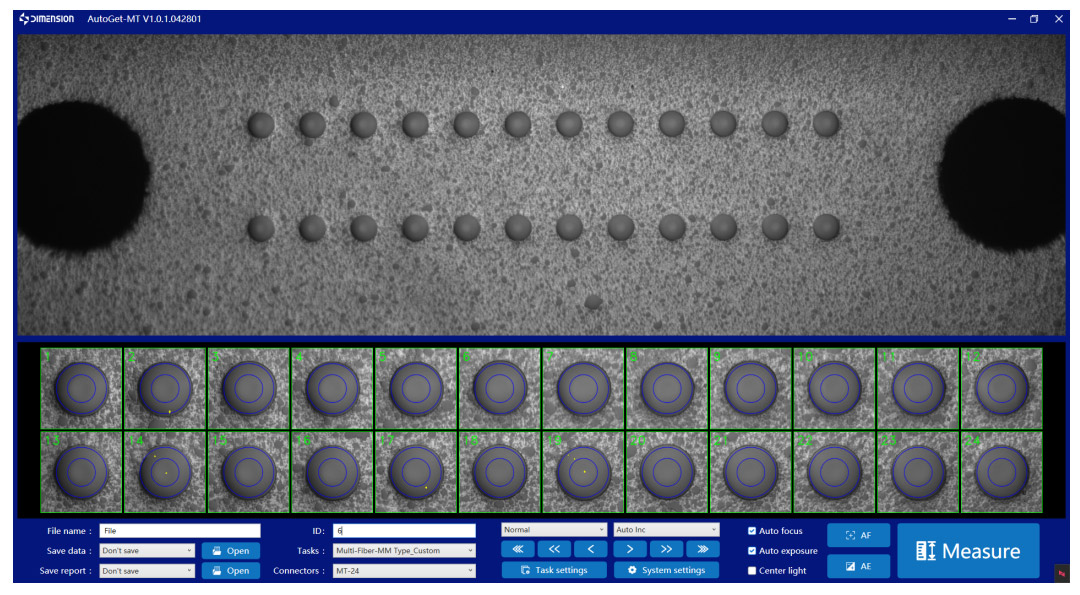Select fiber thumbnail 10
Screen dimensions: 1080x595
834,388
